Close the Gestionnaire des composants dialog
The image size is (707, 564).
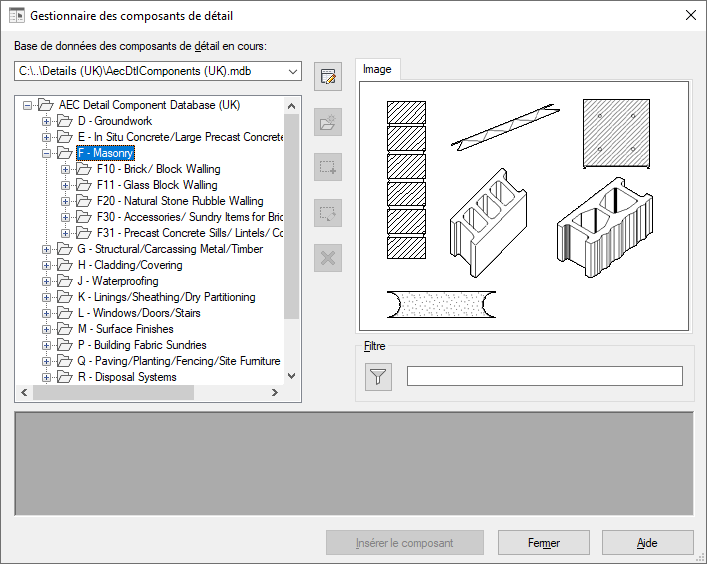[690, 15]
